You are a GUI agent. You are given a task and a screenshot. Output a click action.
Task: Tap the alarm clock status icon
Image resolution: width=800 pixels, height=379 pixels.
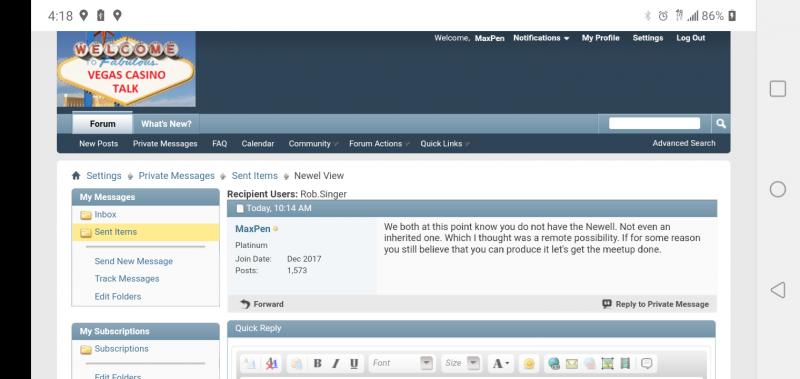[x=663, y=16]
